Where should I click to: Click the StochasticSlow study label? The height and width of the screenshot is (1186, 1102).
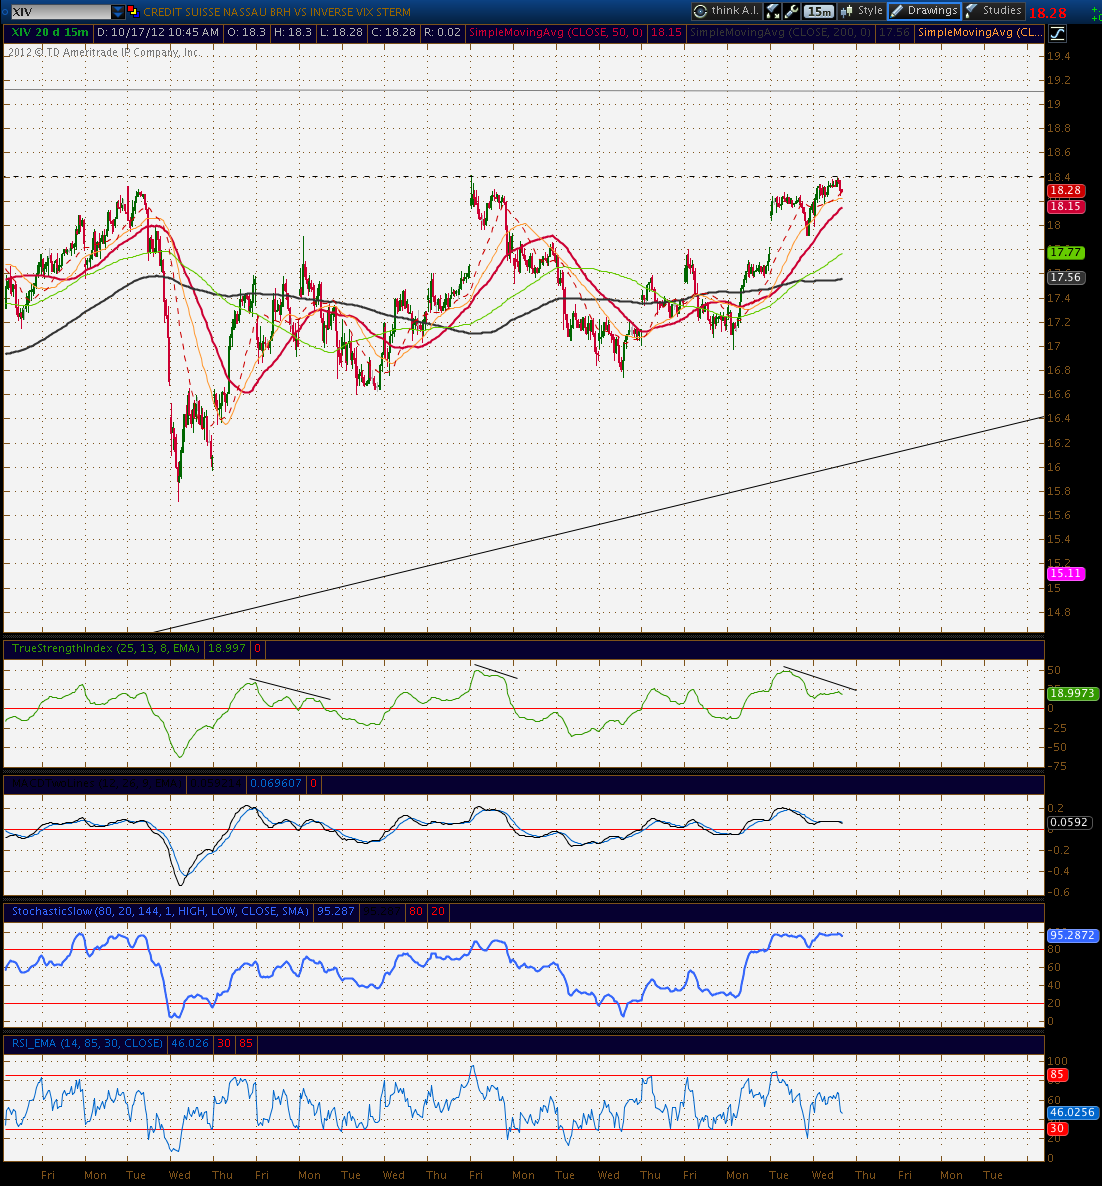160,911
